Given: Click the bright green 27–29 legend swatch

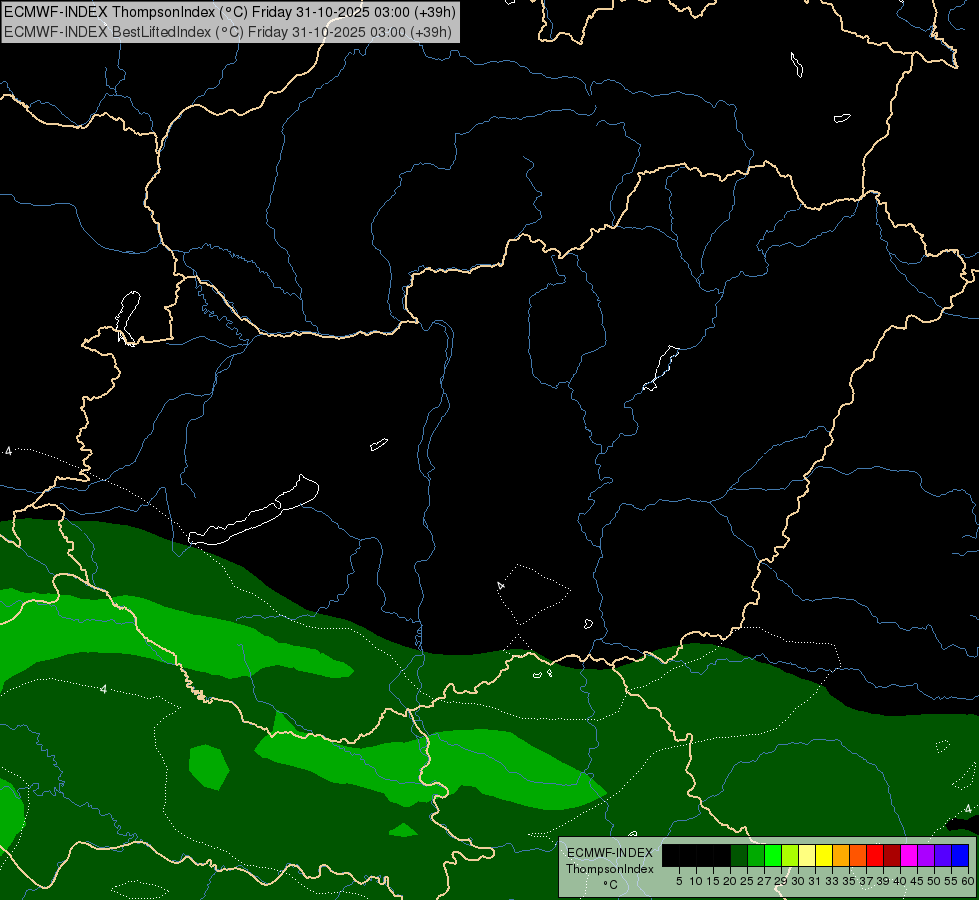Looking at the screenshot, I should (773, 855).
